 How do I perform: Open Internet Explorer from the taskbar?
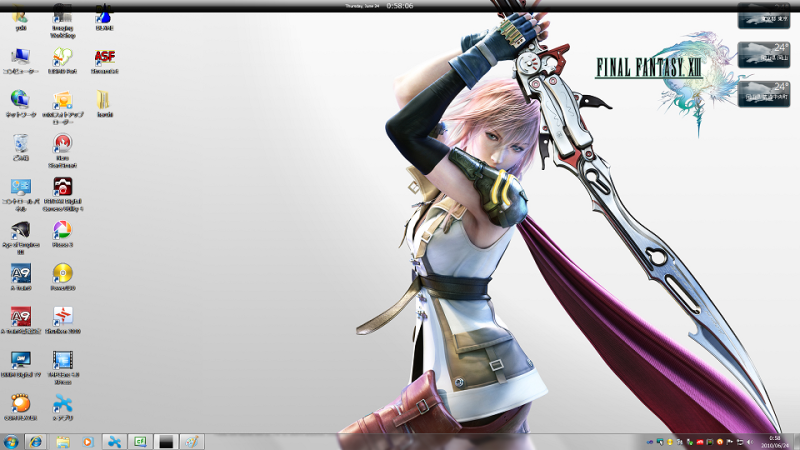pos(36,441)
